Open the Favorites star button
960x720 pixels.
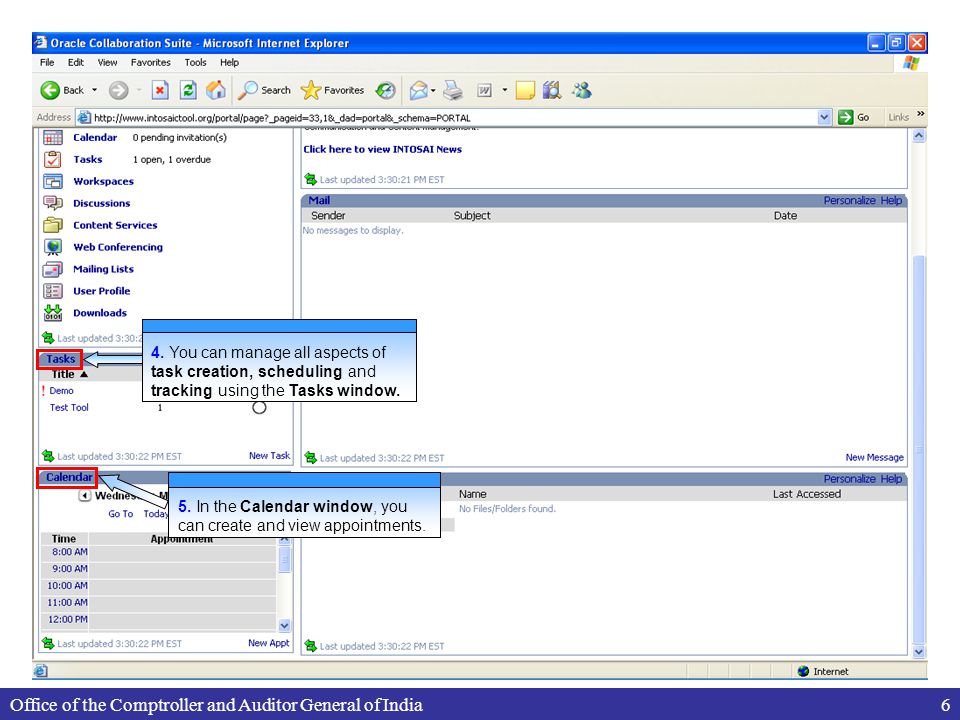[332, 91]
